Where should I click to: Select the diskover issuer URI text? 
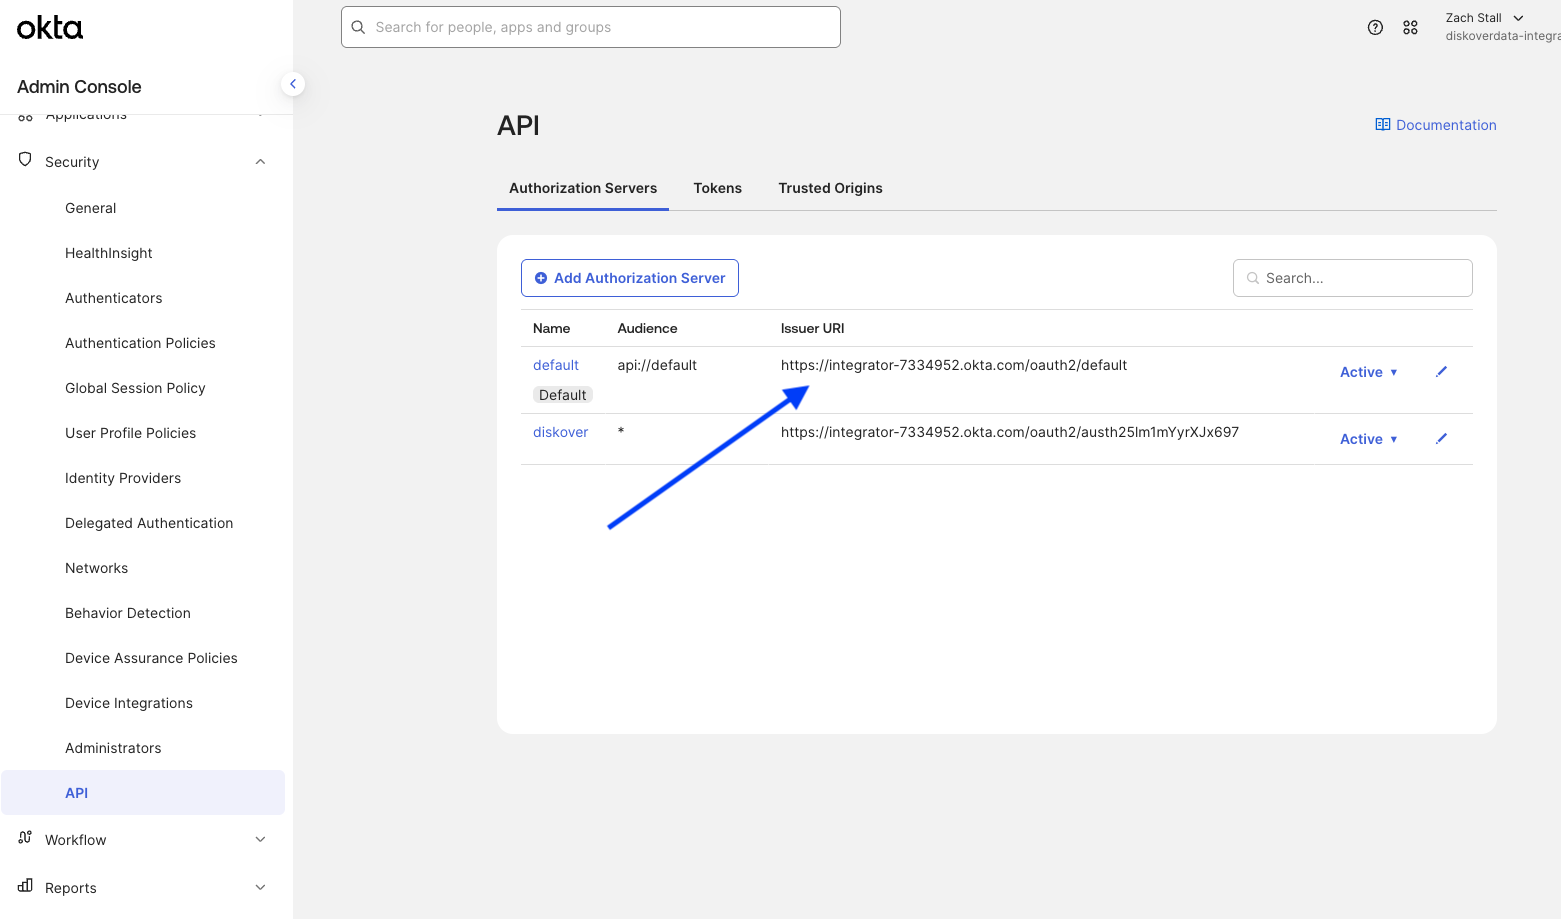1010,432
